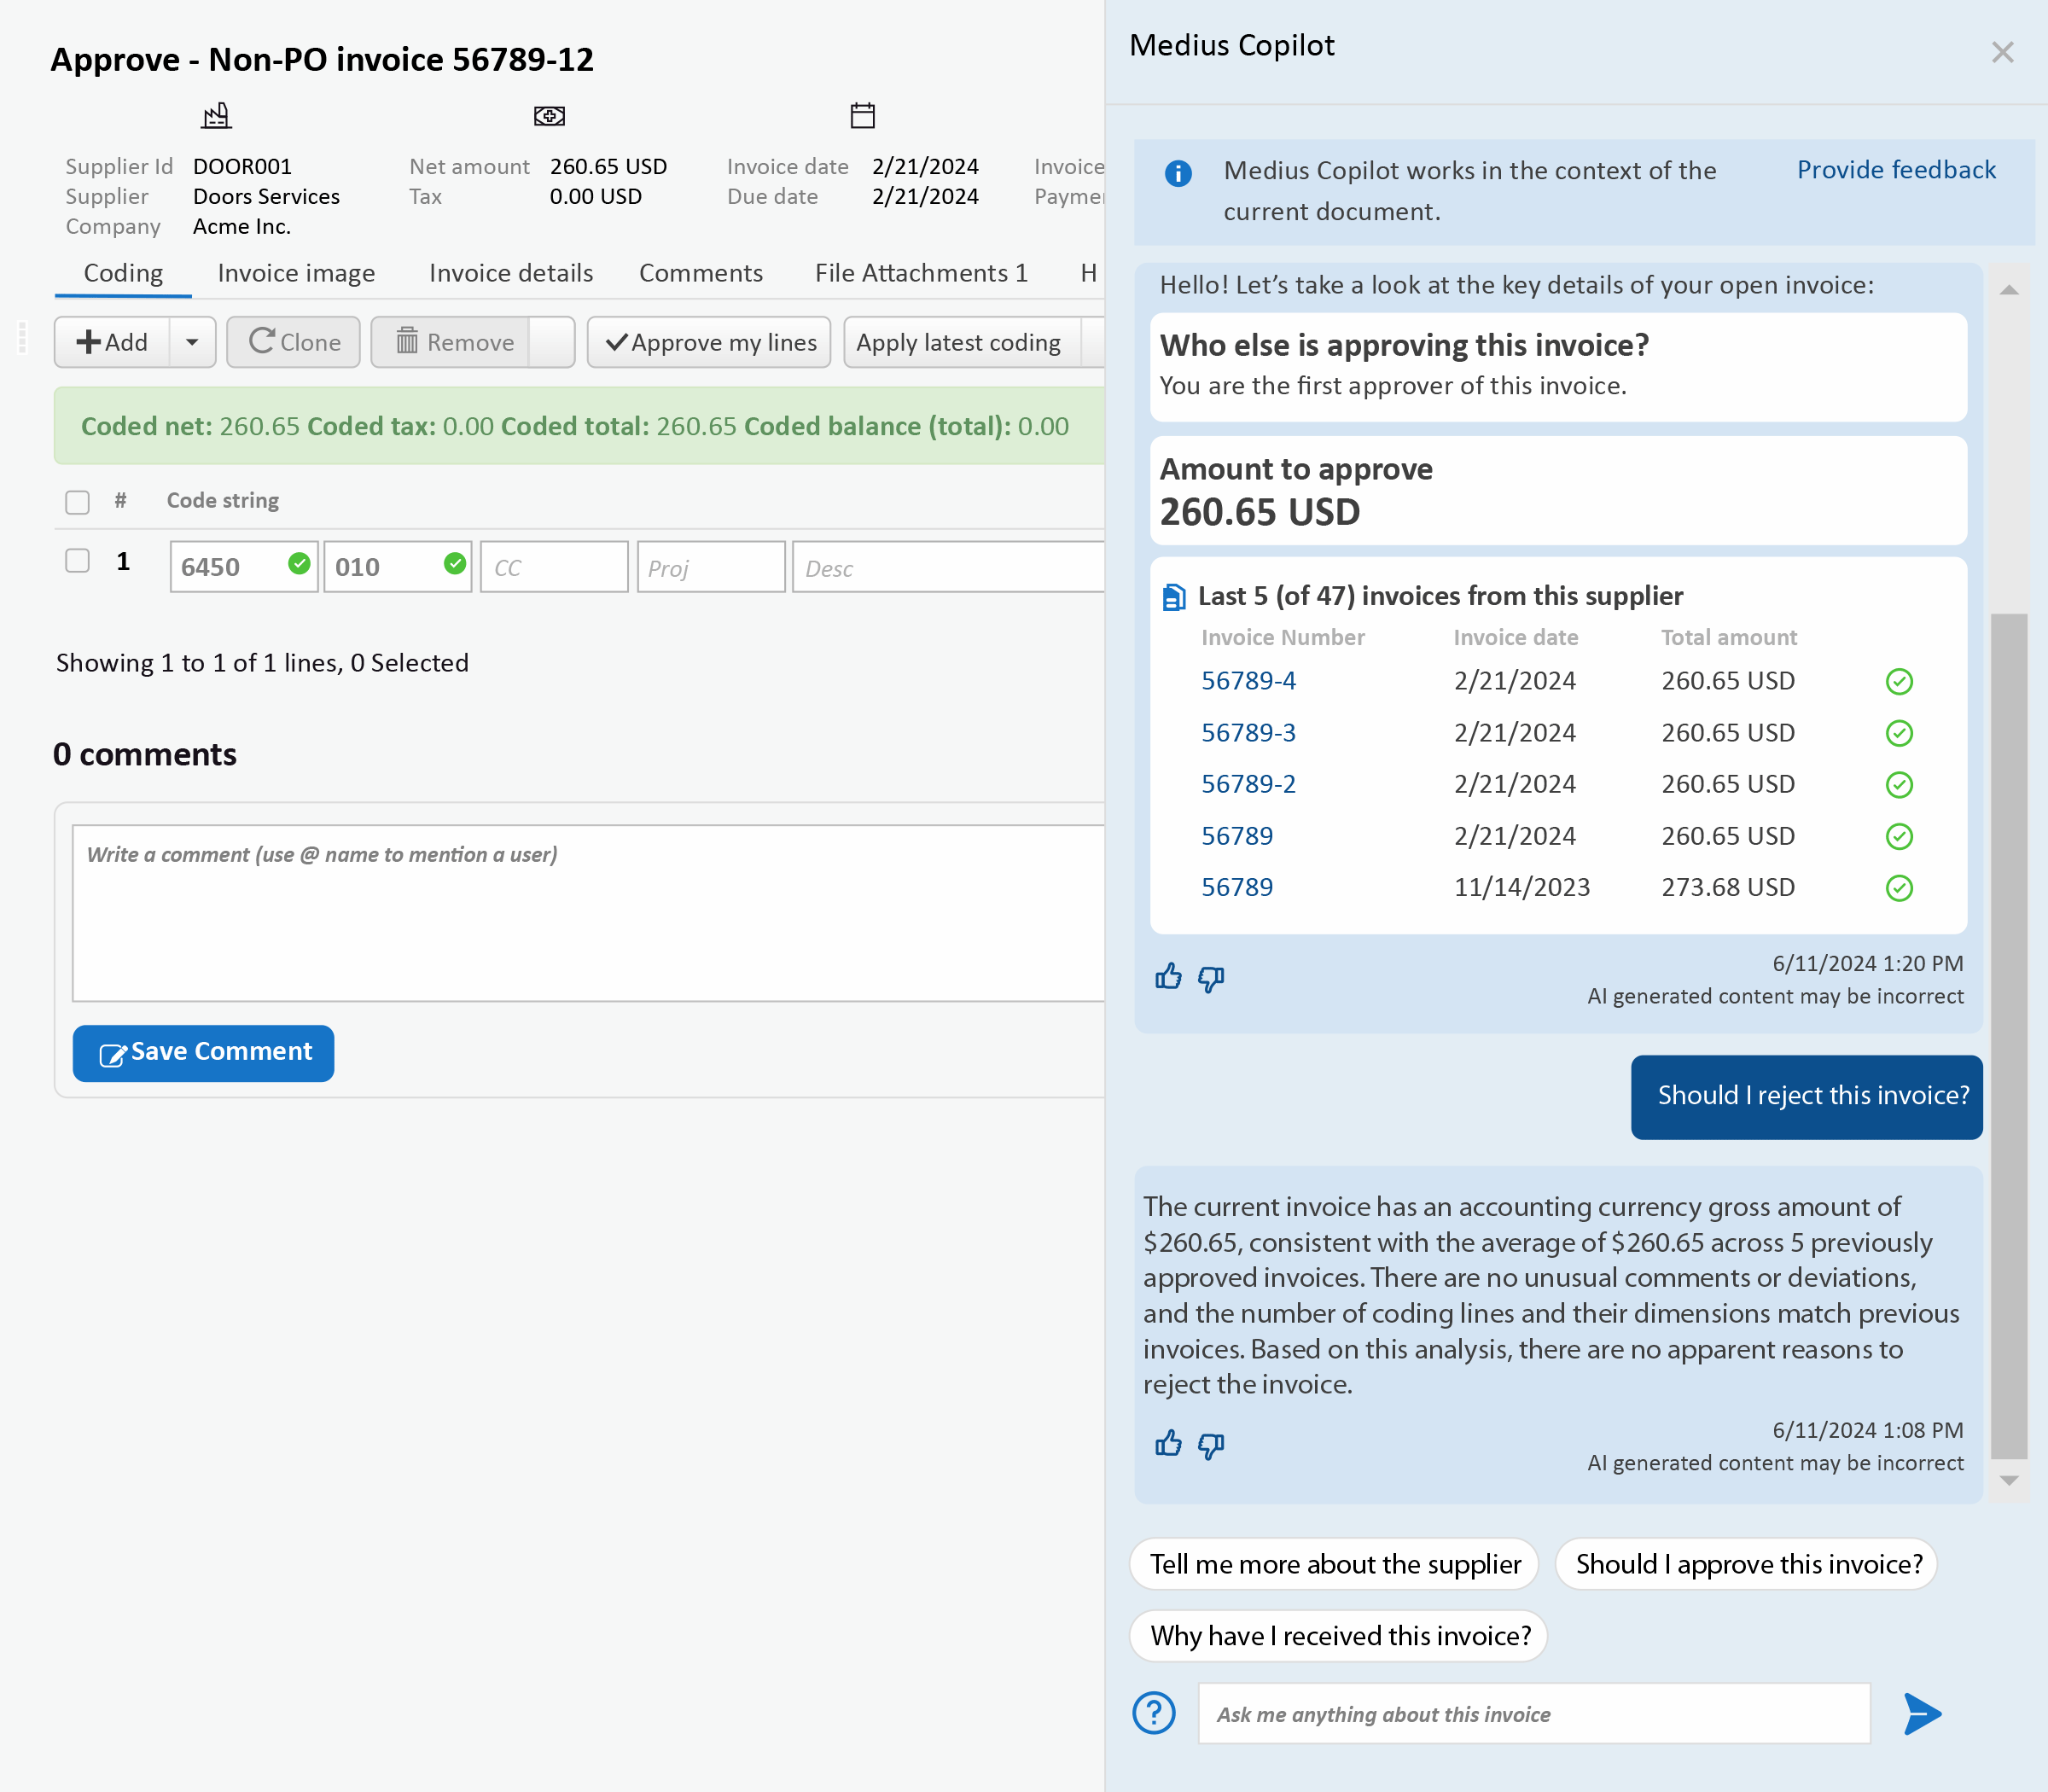Click the building icon above Supplier Id

pos(215,115)
